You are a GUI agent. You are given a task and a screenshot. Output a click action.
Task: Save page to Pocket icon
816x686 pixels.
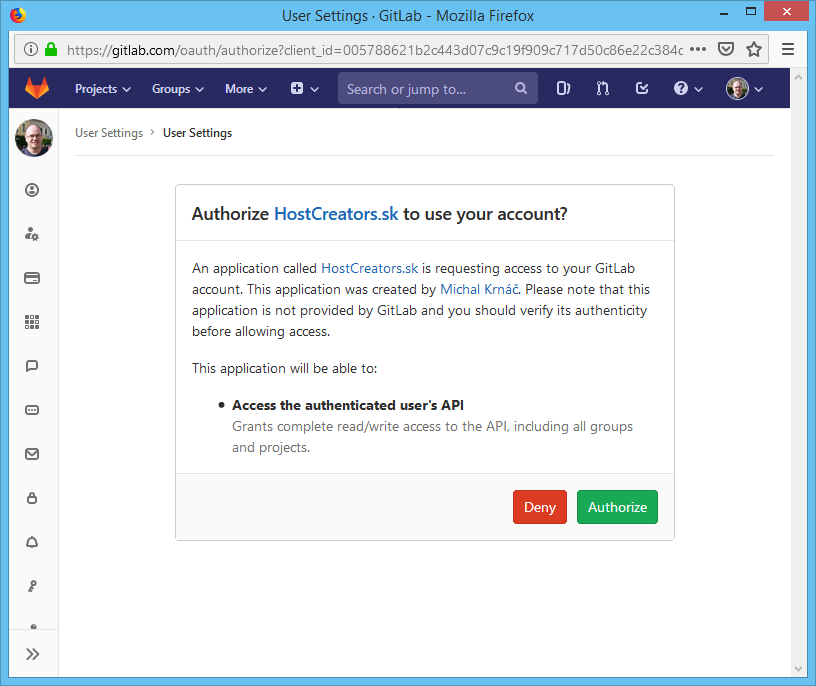(x=726, y=49)
